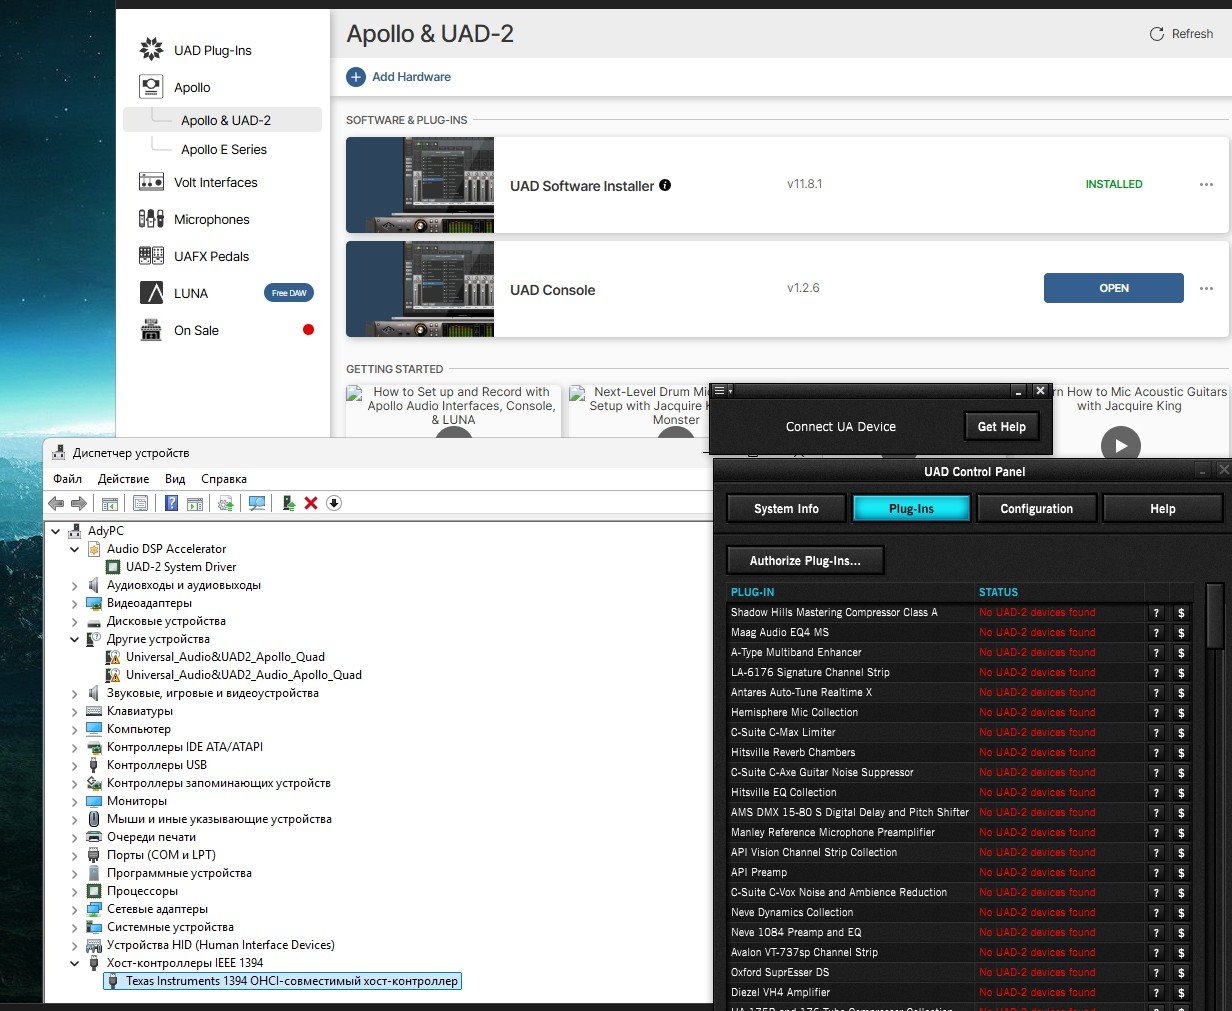This screenshot has height=1011, width=1232.
Task: Click info icon next to UAD Software Installer
Action: [665, 185]
